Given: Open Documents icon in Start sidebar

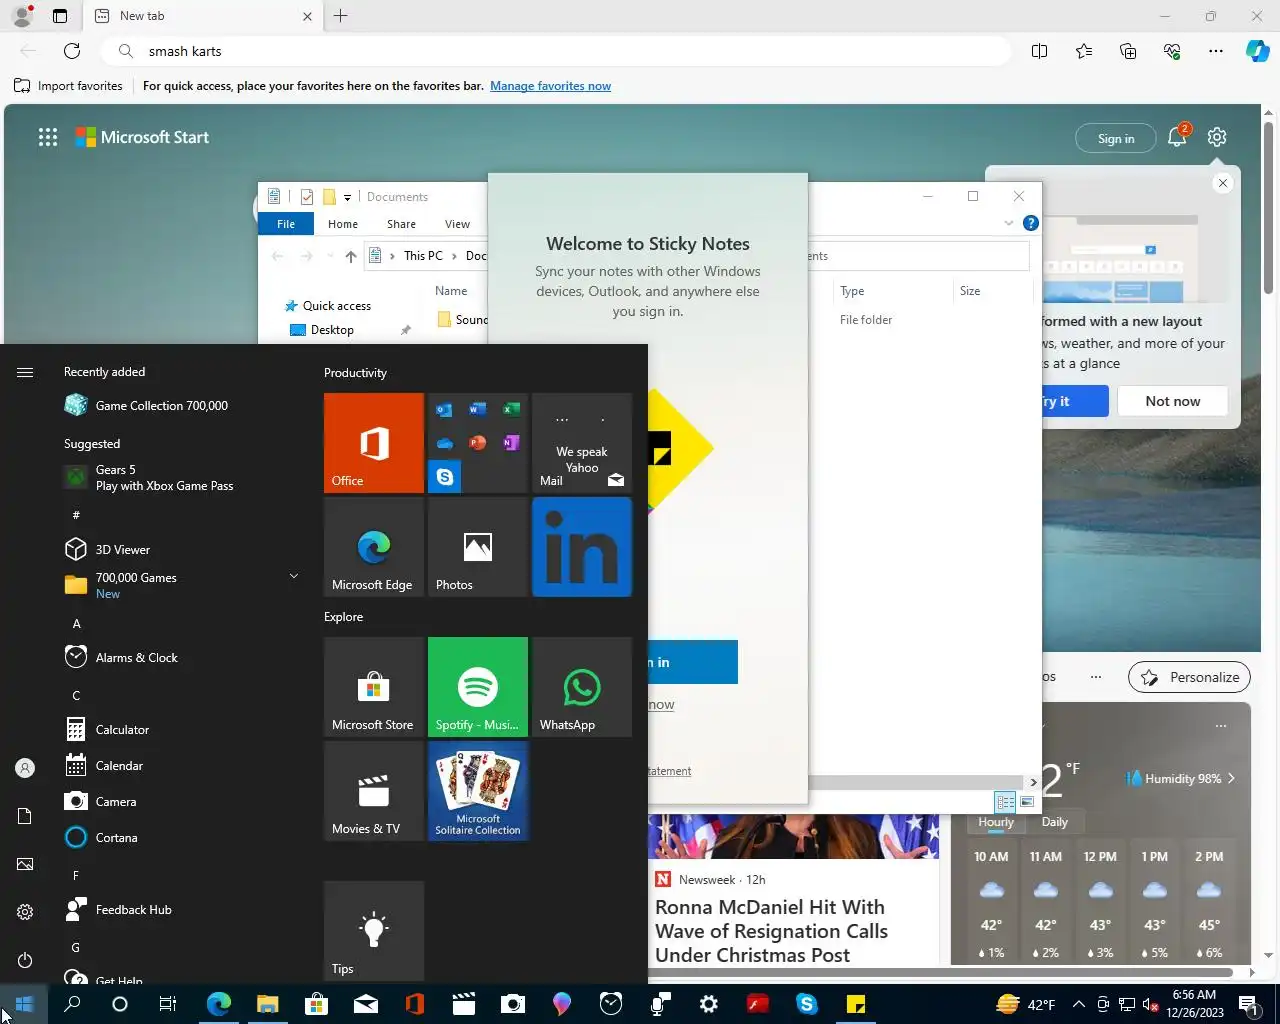Looking at the screenshot, I should tap(25, 816).
